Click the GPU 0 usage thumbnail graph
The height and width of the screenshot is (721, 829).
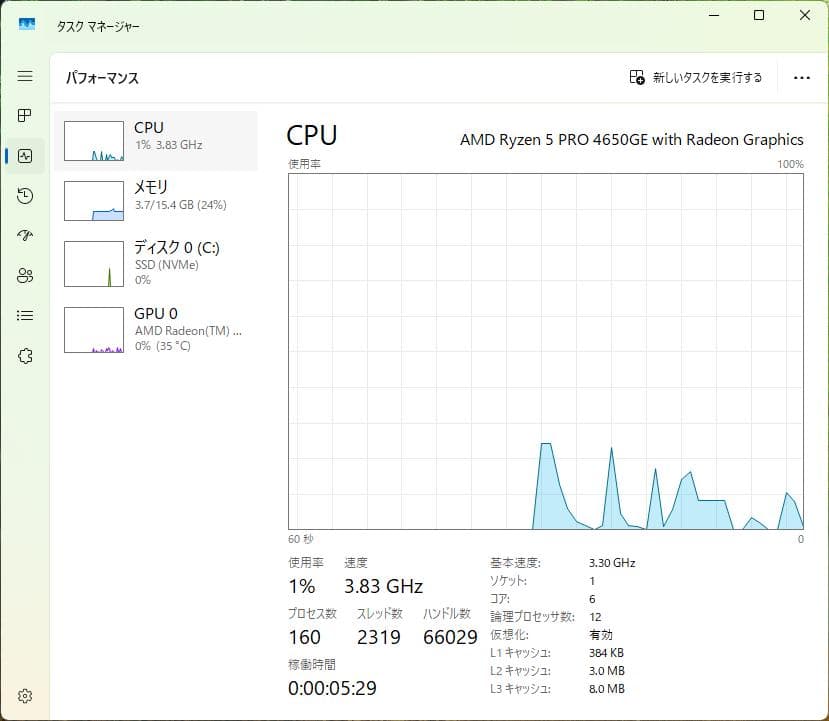pos(93,330)
